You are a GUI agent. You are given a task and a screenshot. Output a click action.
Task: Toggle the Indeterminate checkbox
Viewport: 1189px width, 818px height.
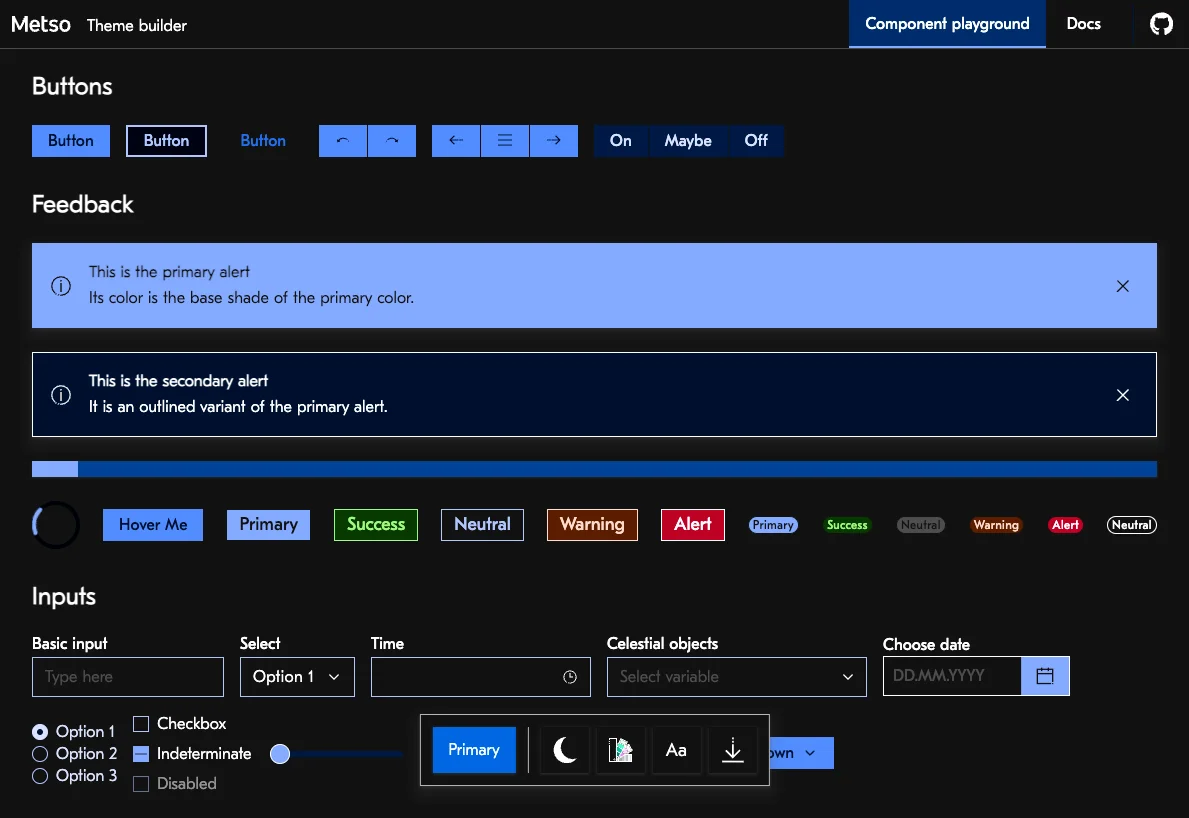coord(141,754)
